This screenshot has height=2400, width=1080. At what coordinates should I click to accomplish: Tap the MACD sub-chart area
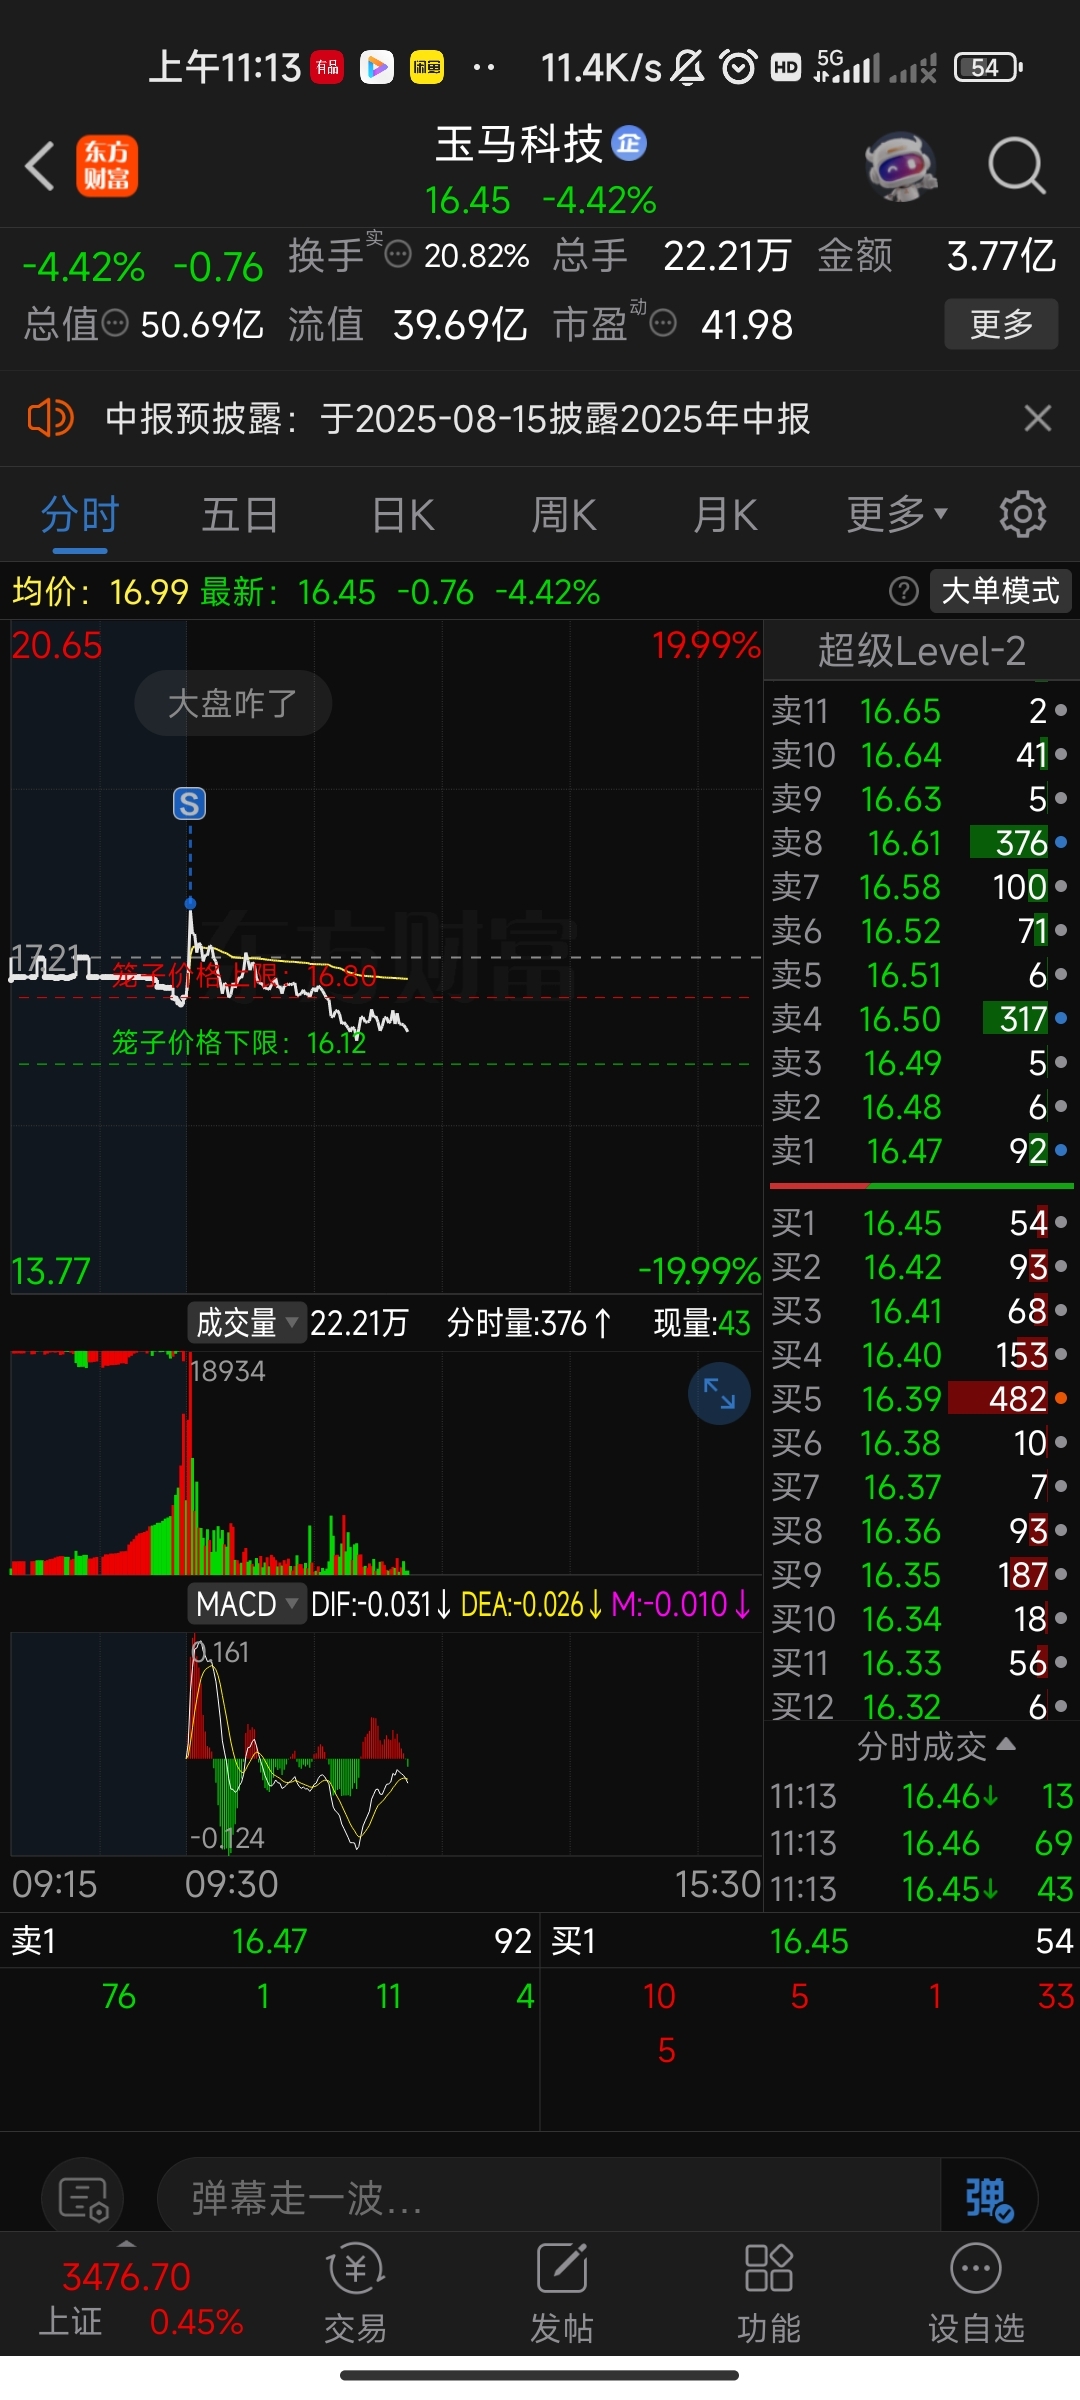click(386, 1744)
